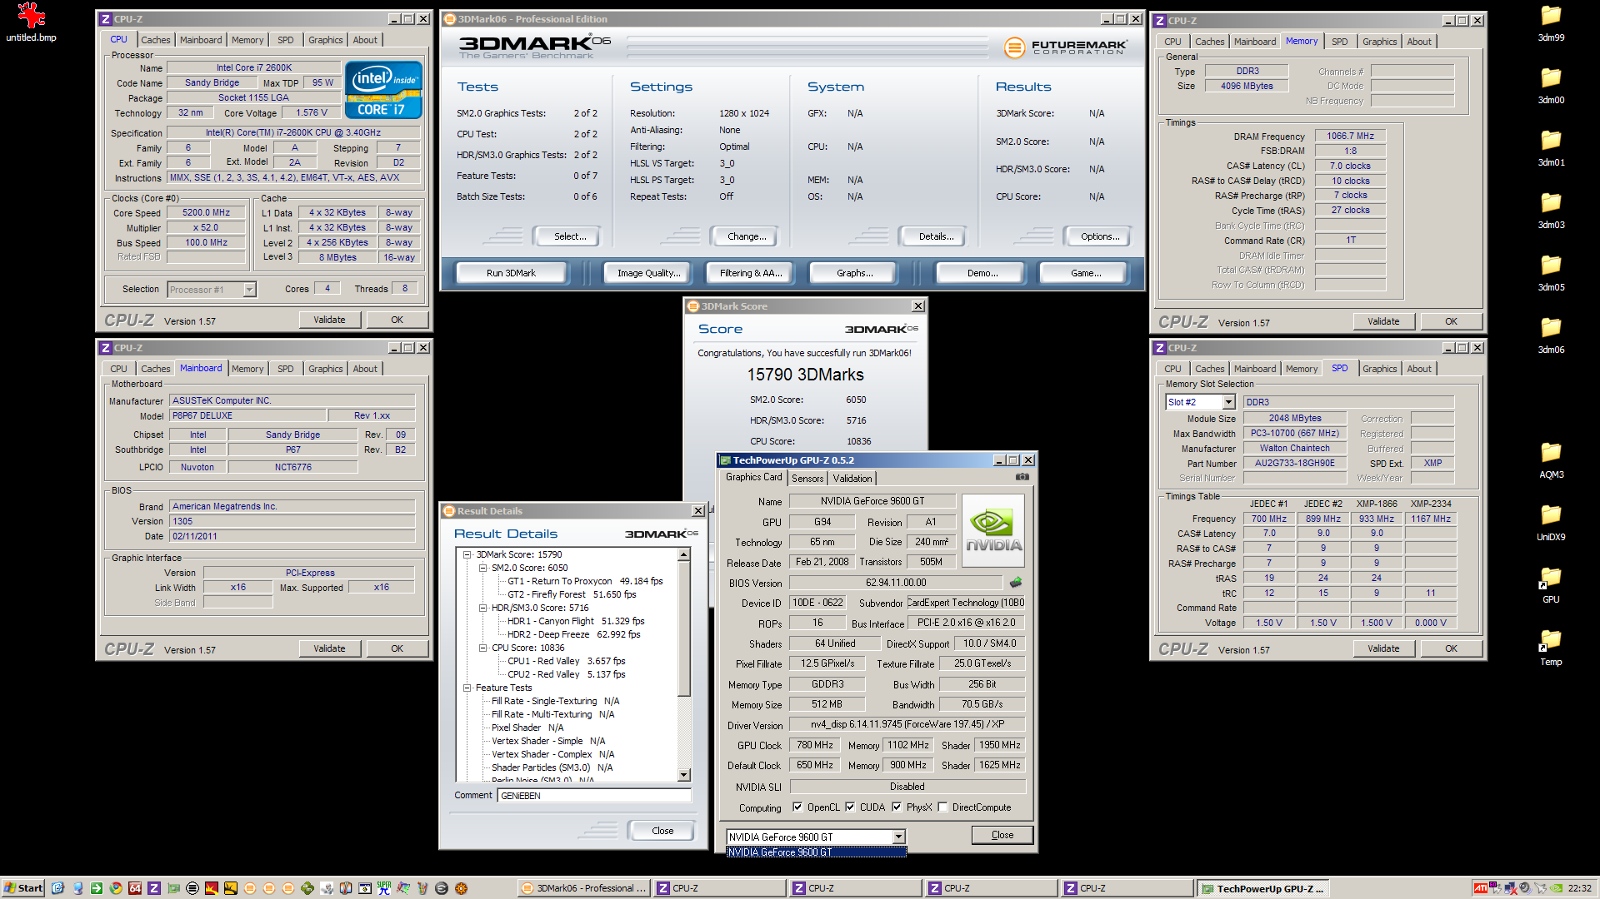Click the Filtering & AA button

pos(751,273)
